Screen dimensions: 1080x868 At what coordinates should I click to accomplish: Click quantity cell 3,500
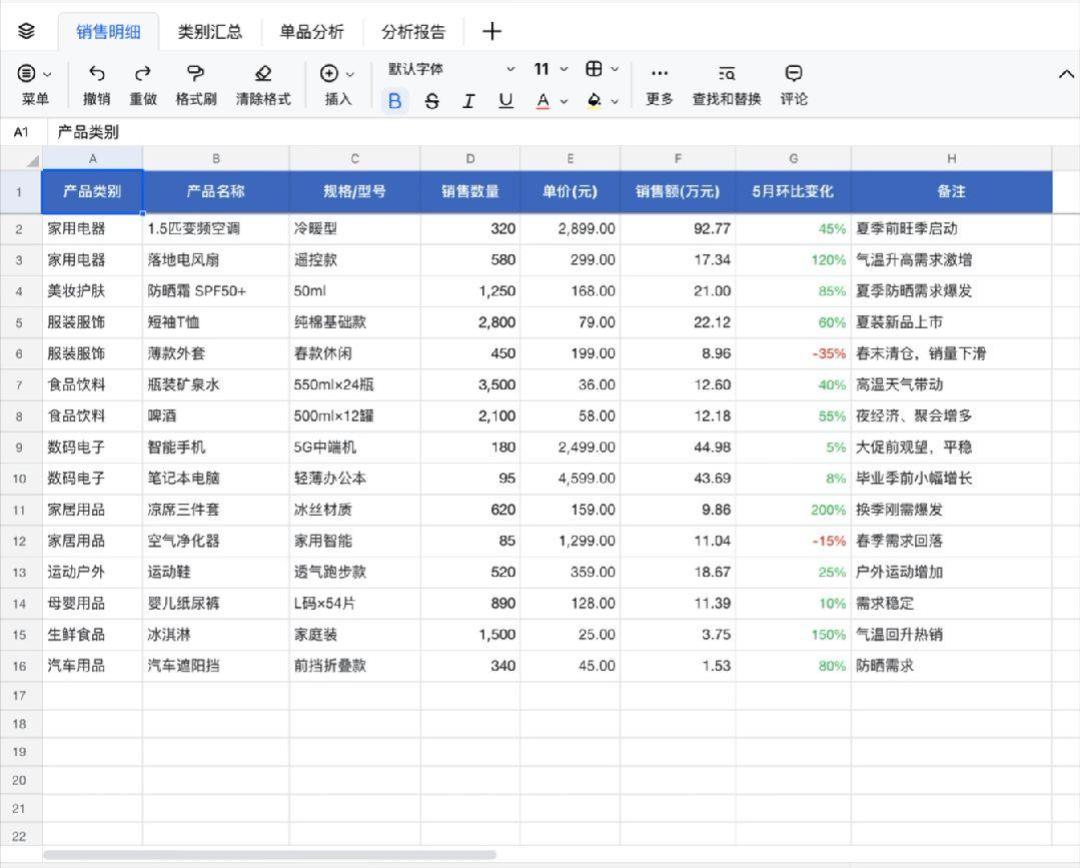(x=470, y=384)
